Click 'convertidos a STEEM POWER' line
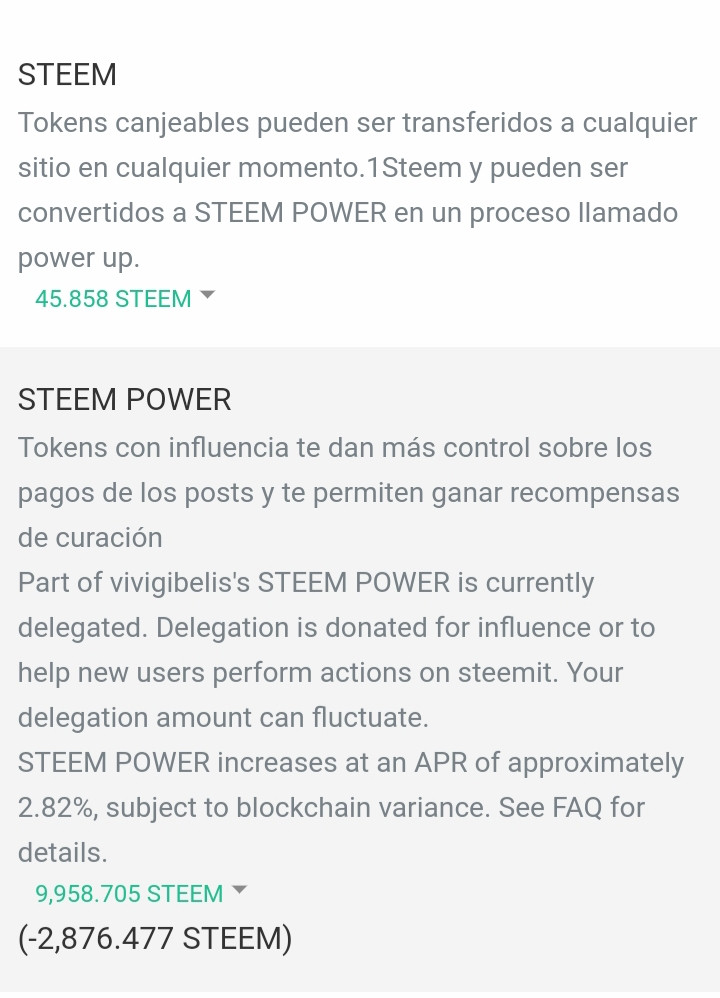Image resolution: width=720 pixels, height=998 pixels. tap(348, 213)
